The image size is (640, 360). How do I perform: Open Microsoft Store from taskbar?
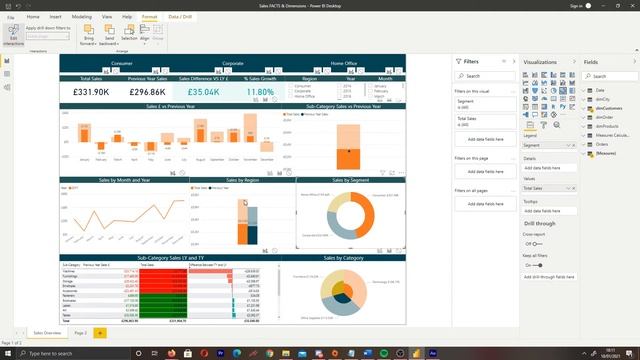(x=188, y=353)
